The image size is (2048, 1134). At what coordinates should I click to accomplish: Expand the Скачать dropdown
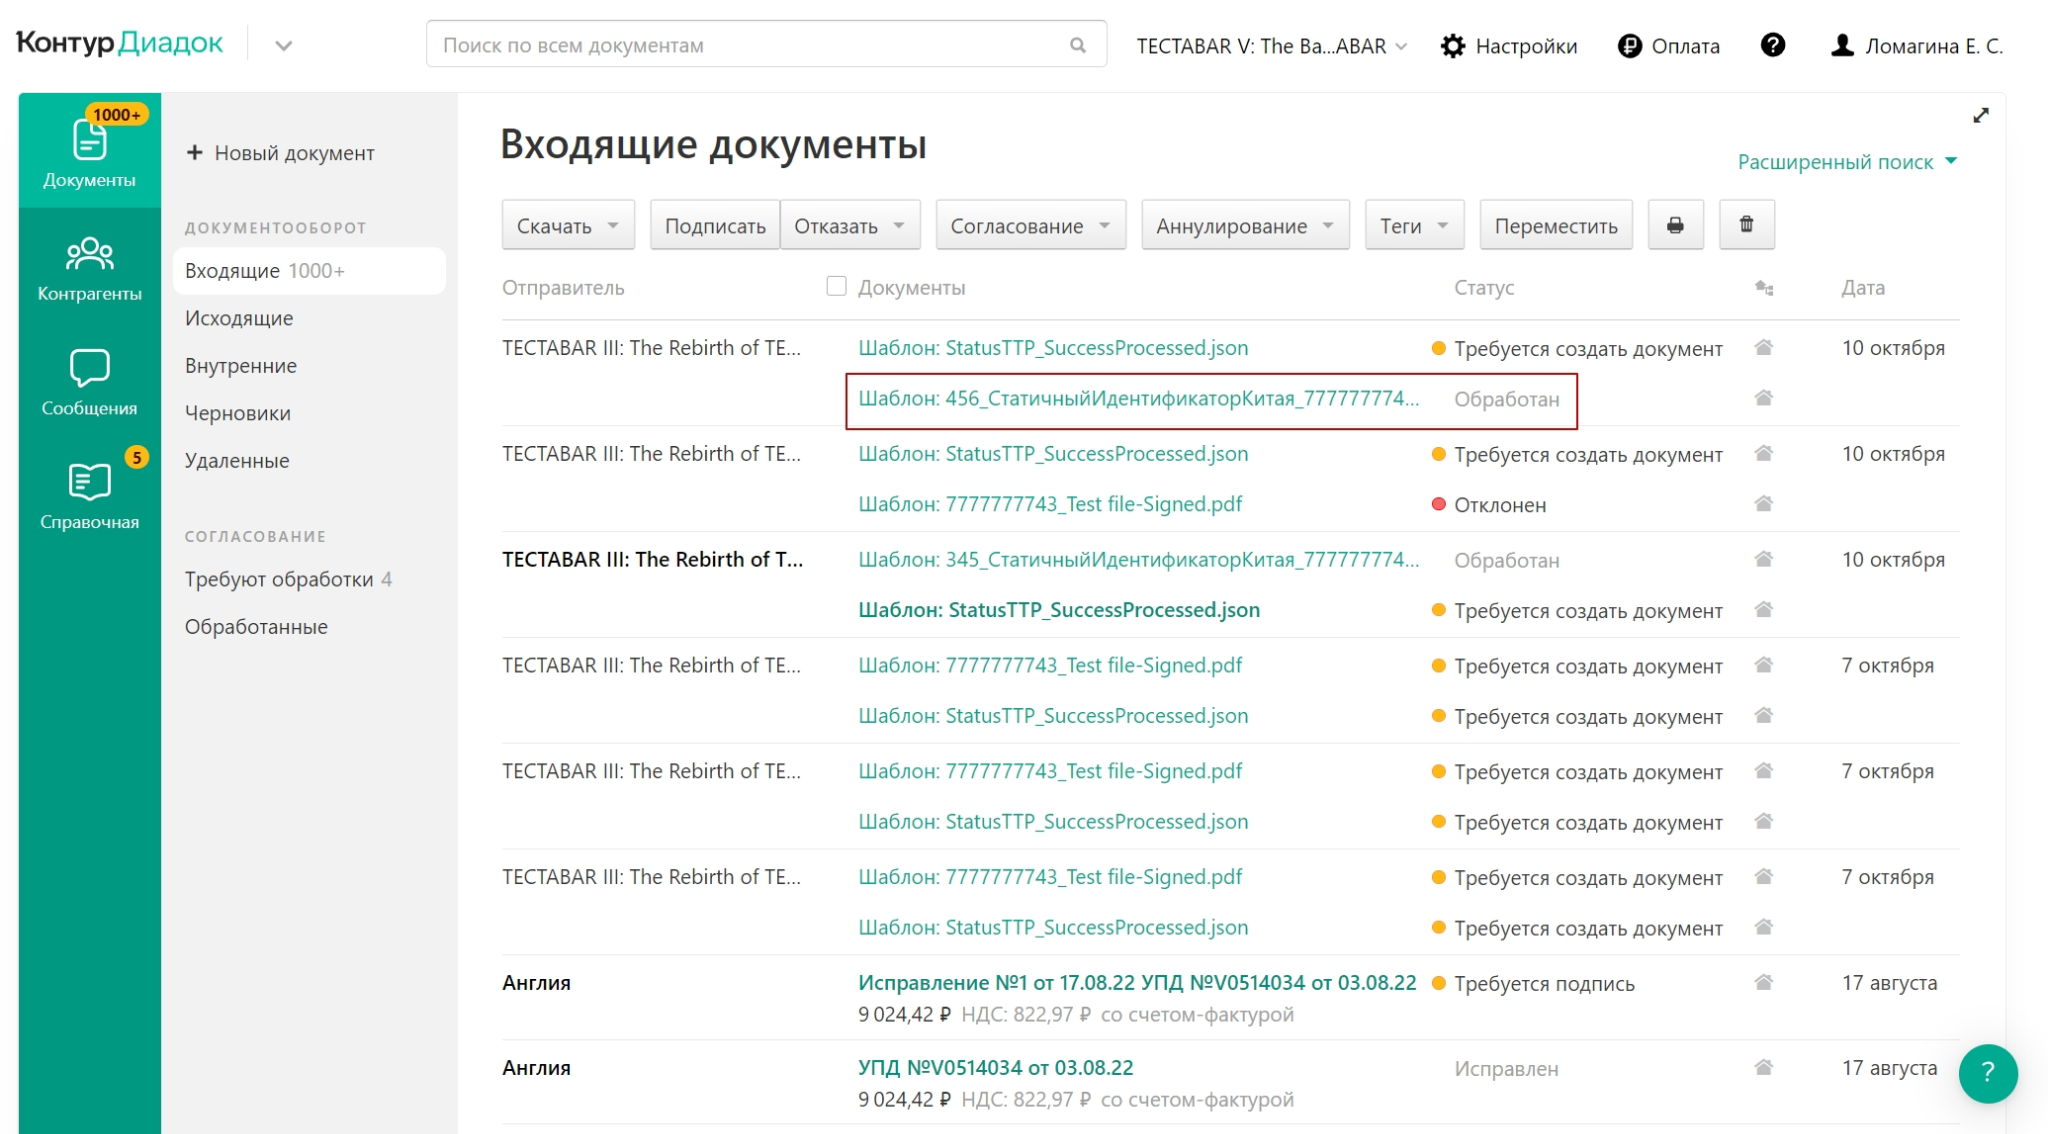click(x=567, y=226)
